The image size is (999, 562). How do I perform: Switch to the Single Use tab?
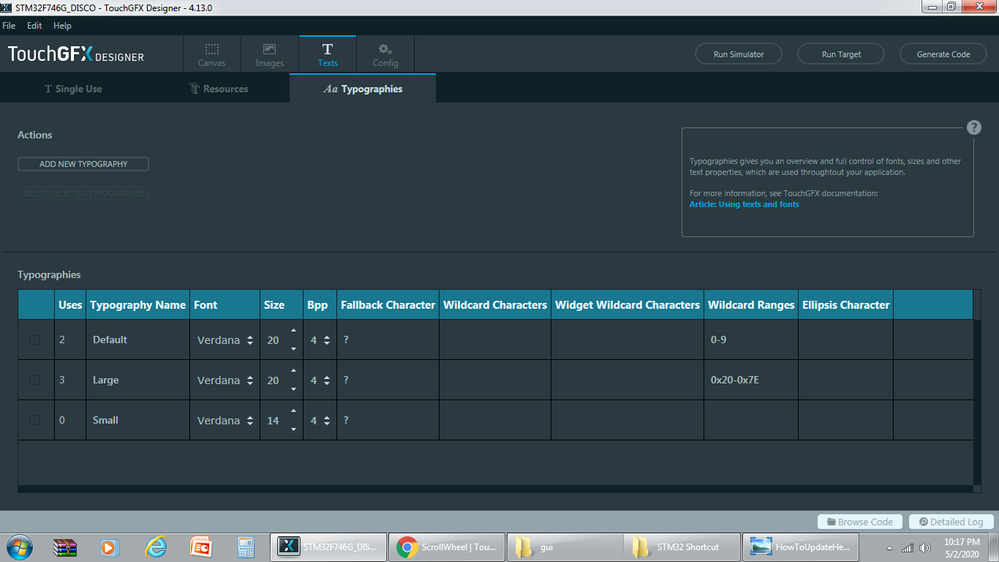[73, 89]
